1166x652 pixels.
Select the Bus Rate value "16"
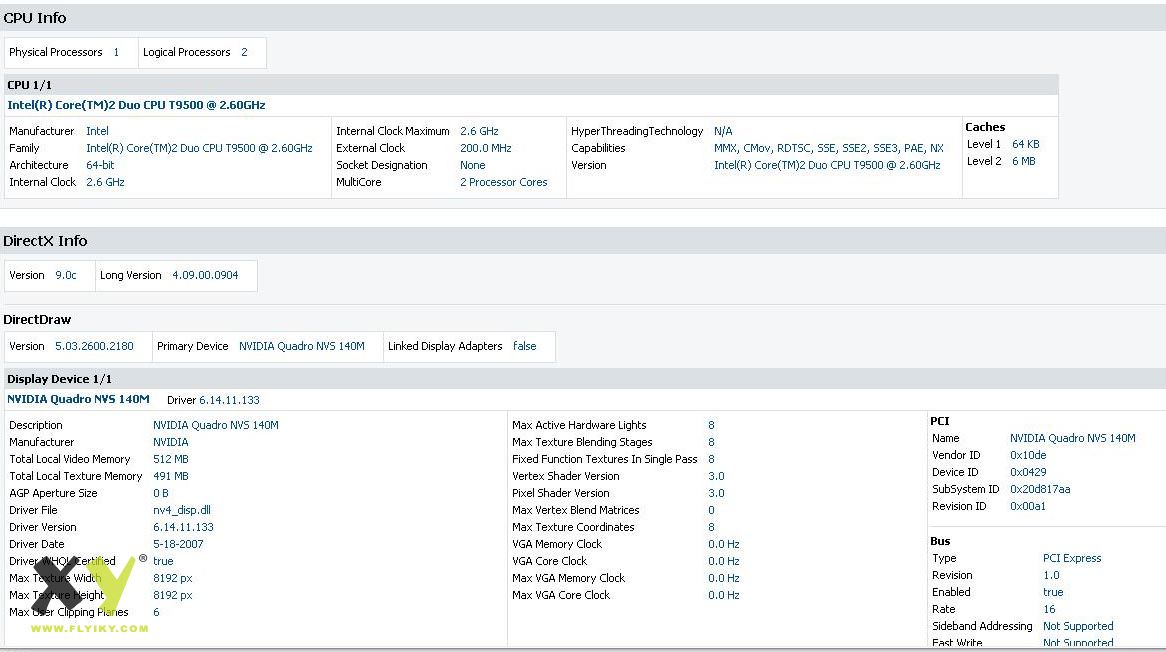coord(1049,610)
